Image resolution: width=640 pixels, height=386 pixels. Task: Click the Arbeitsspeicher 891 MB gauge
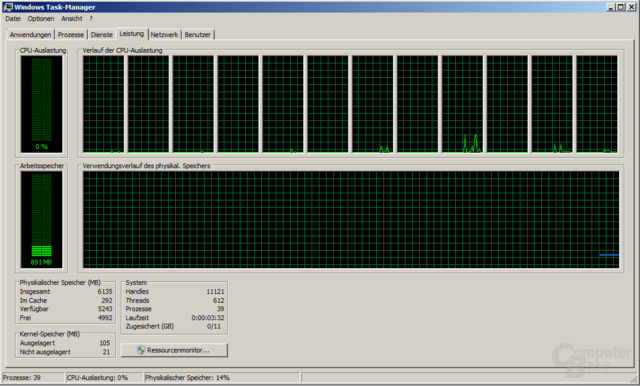(x=42, y=220)
